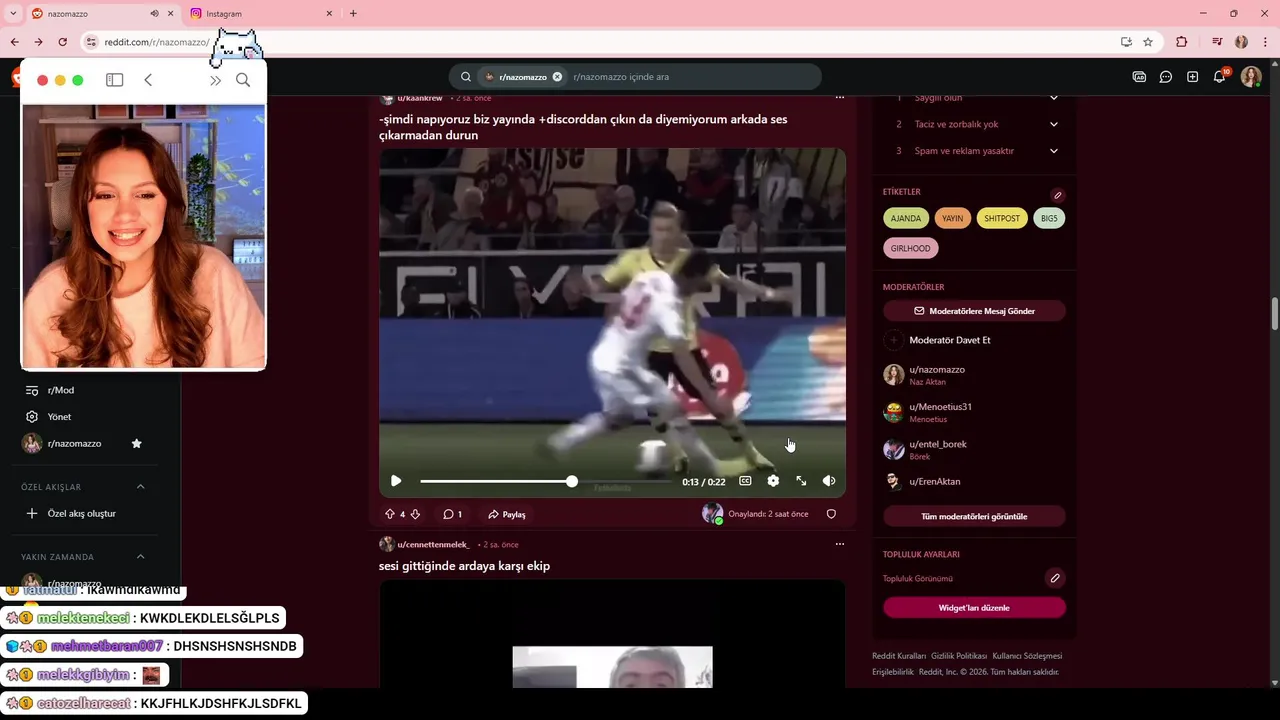Open notifications bell
This screenshot has height=720, width=1280.
pos(1220,76)
